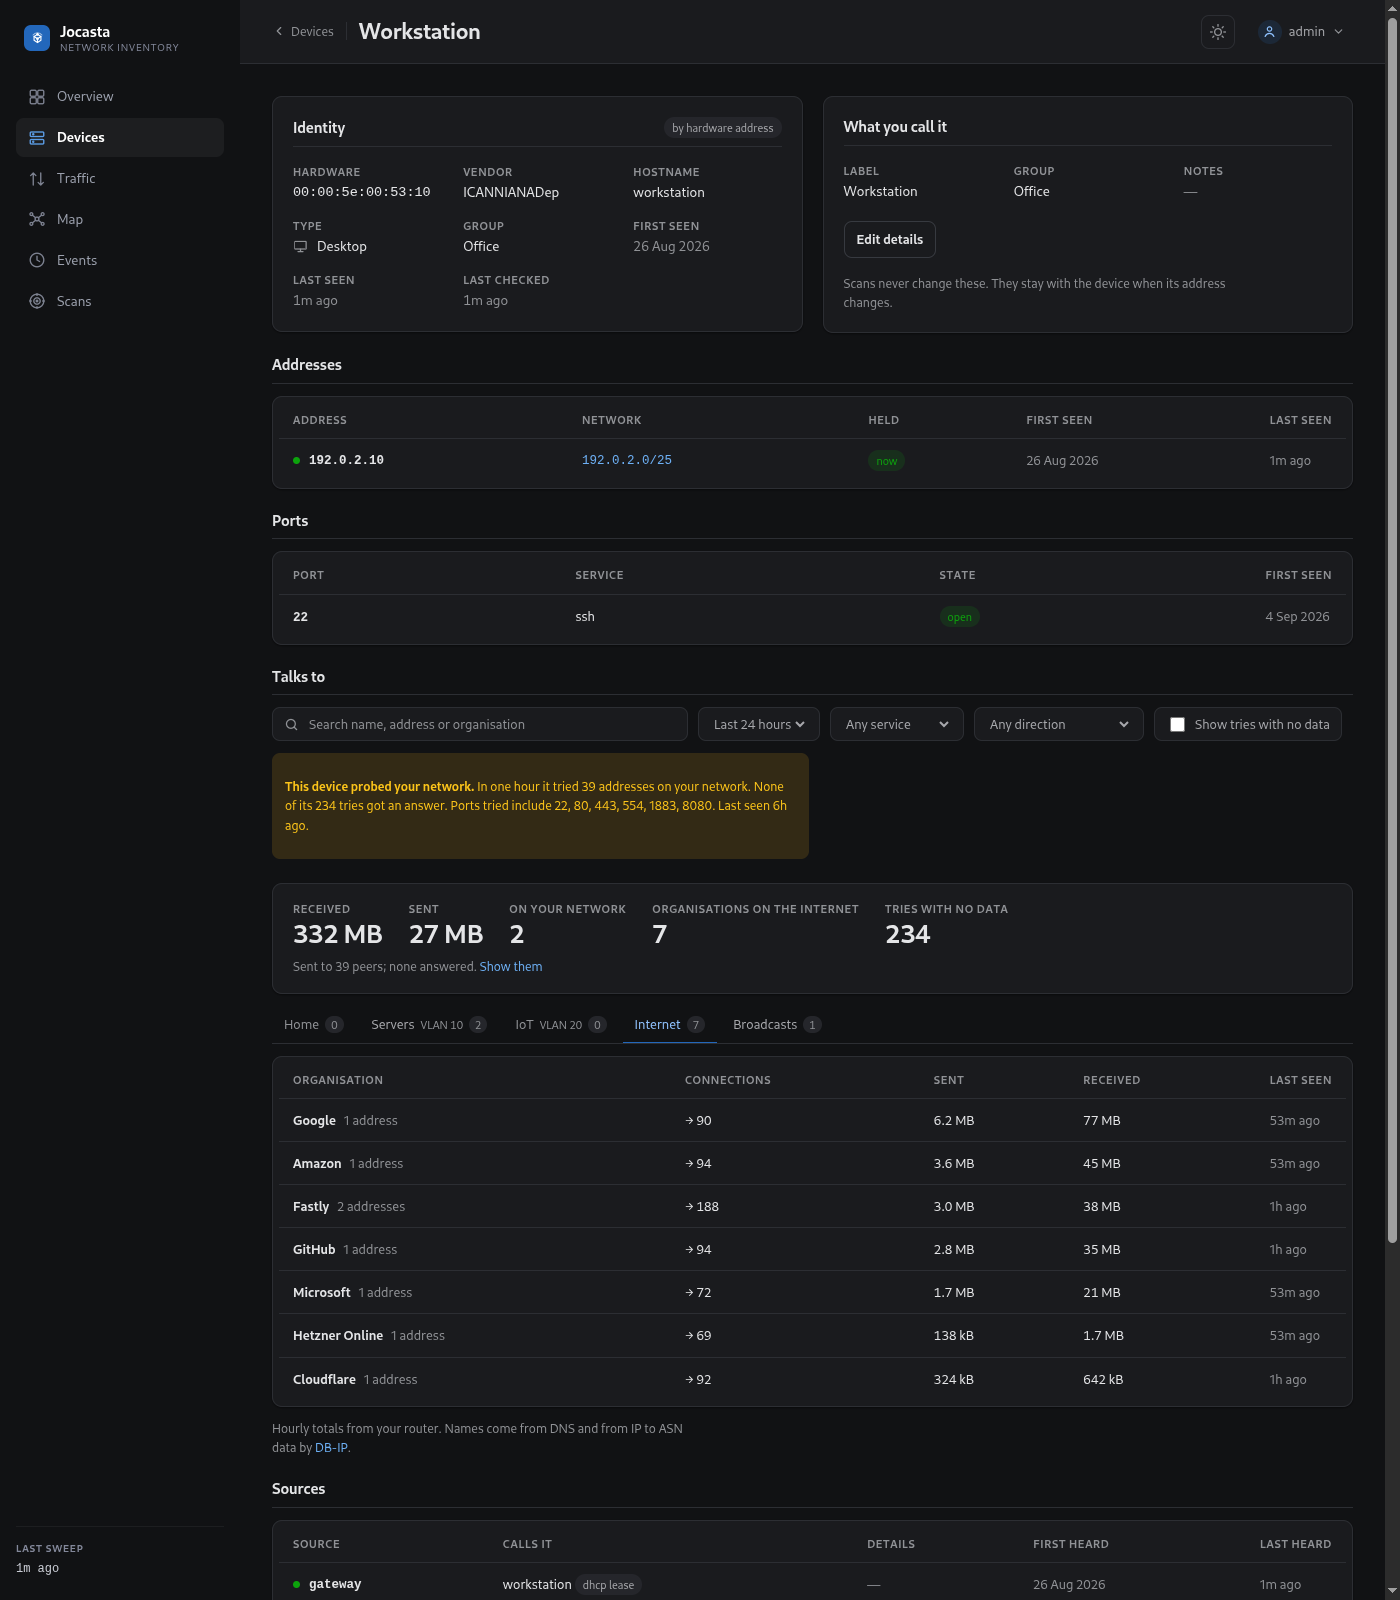Open Overview via its grid icon
The image size is (1400, 1600).
37,97
